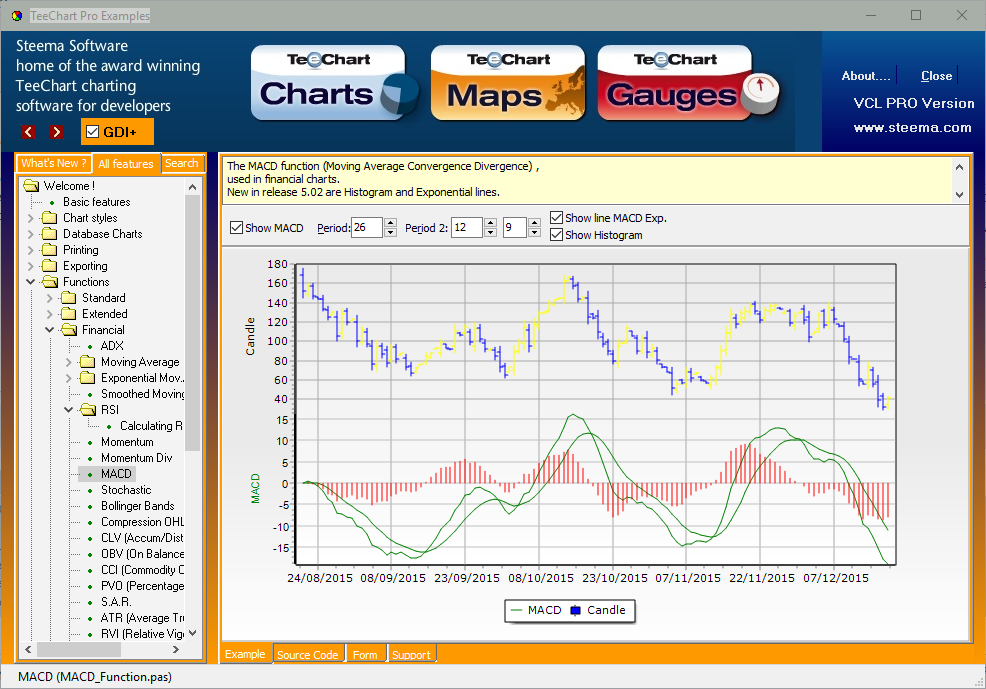Select the ADX tree item

[112, 346]
